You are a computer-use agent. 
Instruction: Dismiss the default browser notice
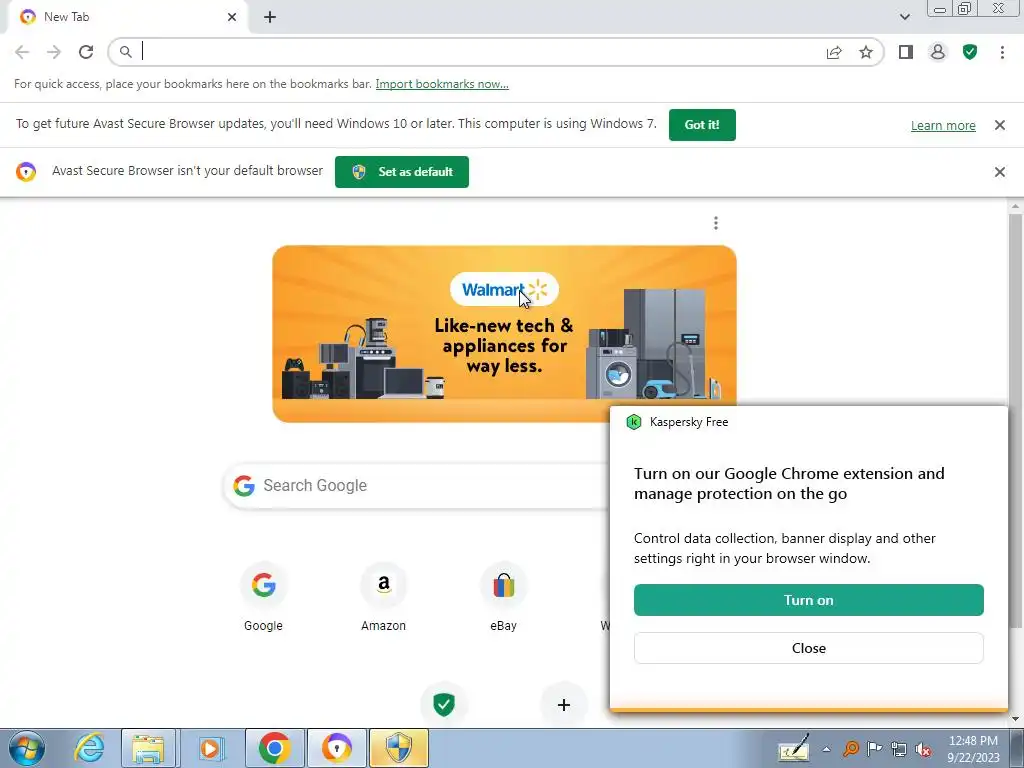[999, 172]
